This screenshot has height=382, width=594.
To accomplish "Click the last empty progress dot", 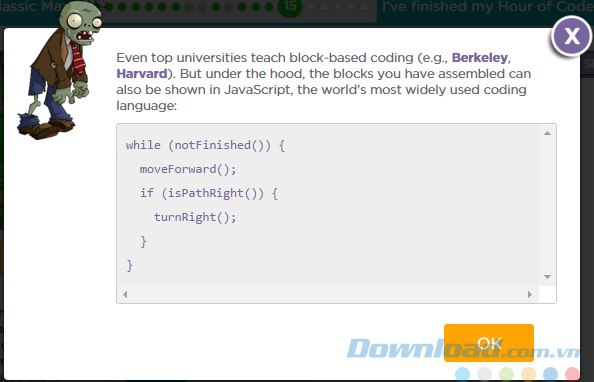I will click(x=364, y=7).
